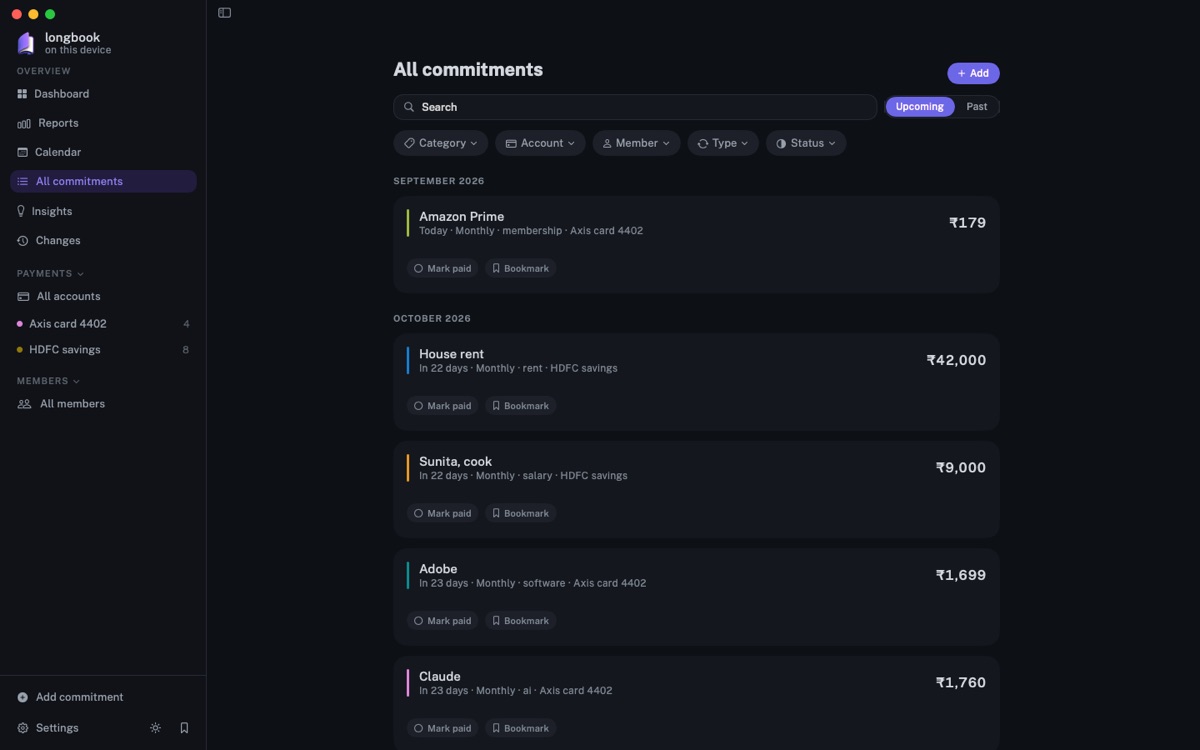This screenshot has height=750, width=1200.
Task: Mark Adobe as paid
Action: [442, 621]
